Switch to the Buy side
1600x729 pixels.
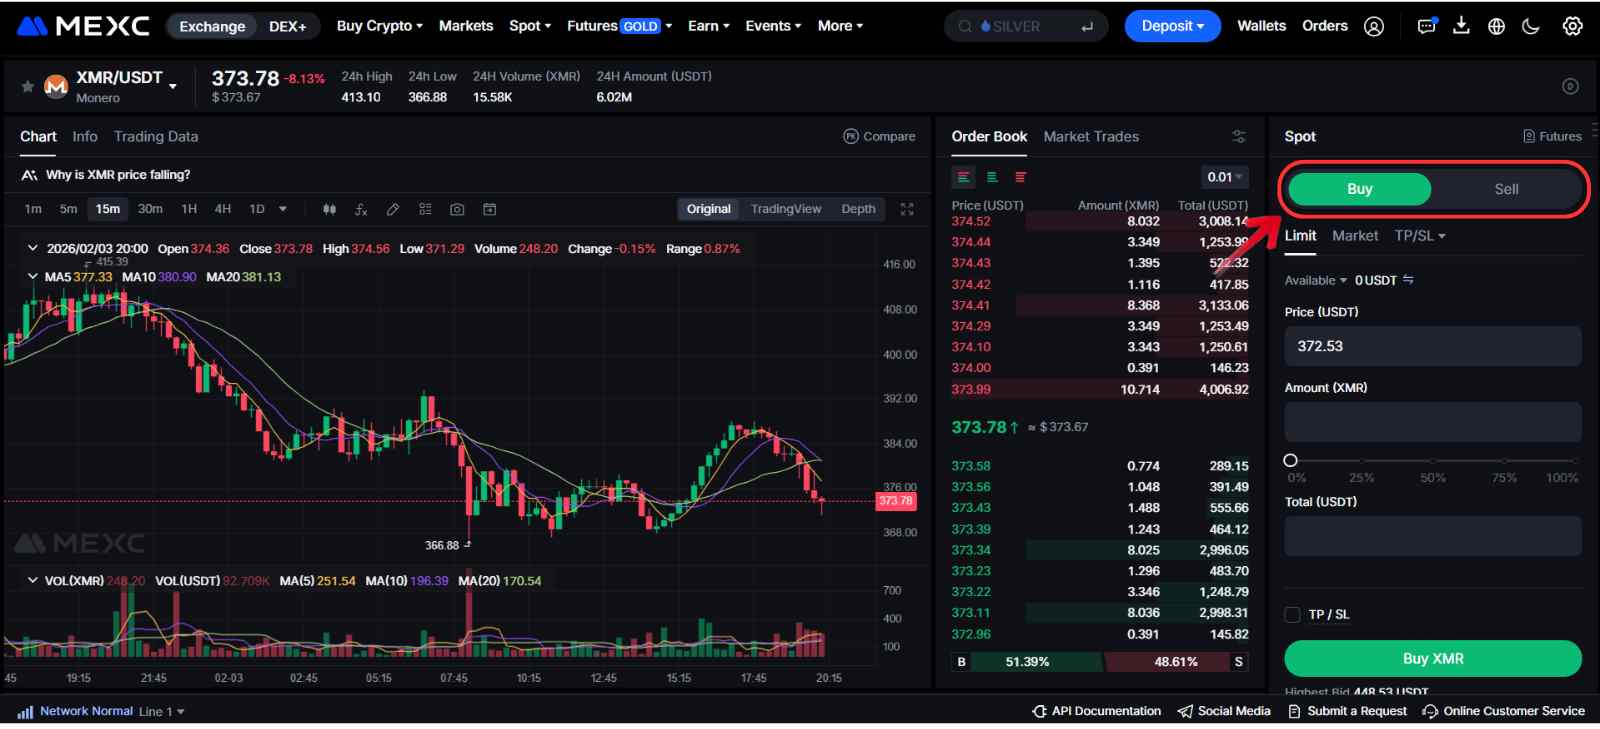pos(1359,189)
